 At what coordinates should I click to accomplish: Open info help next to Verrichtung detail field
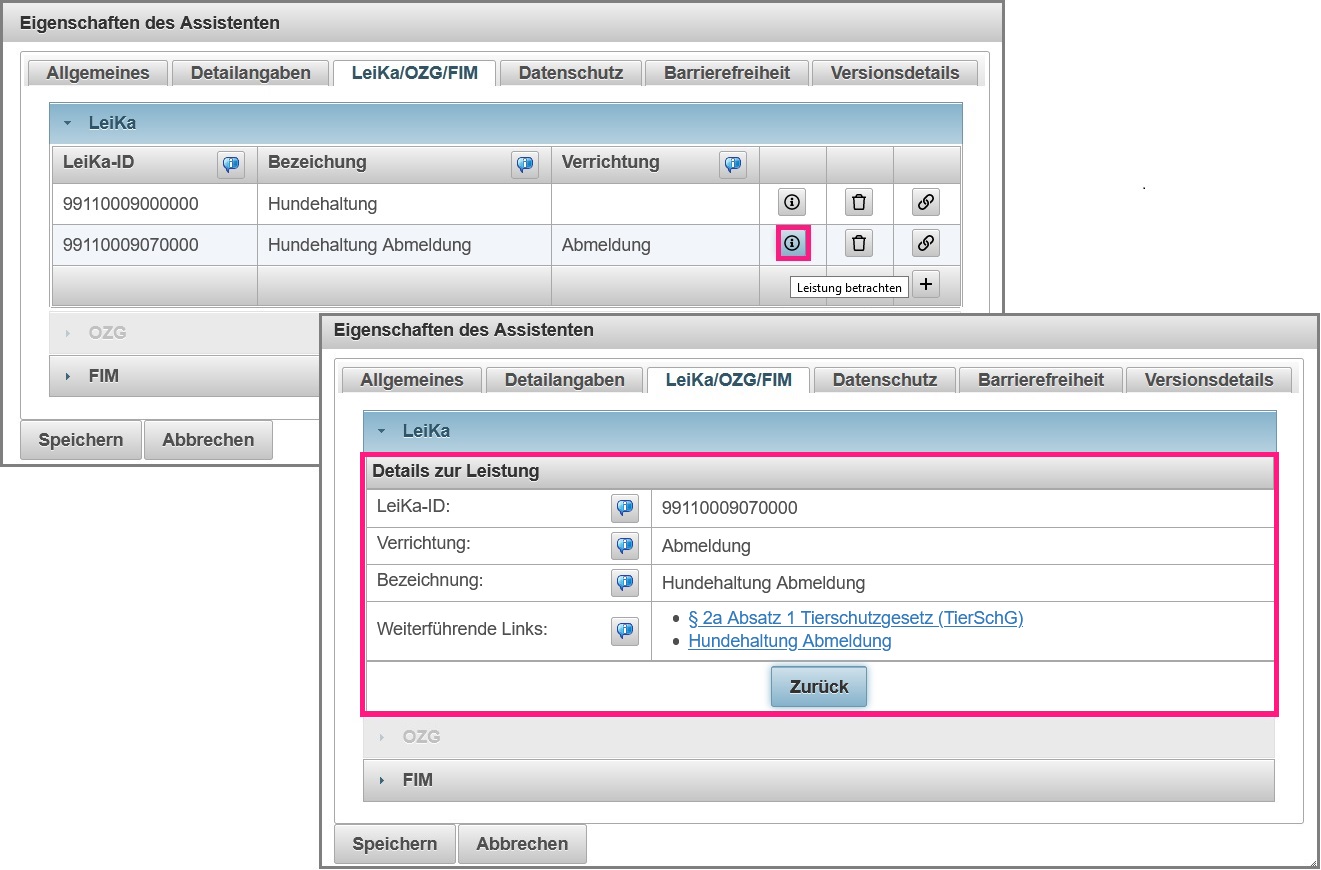625,546
